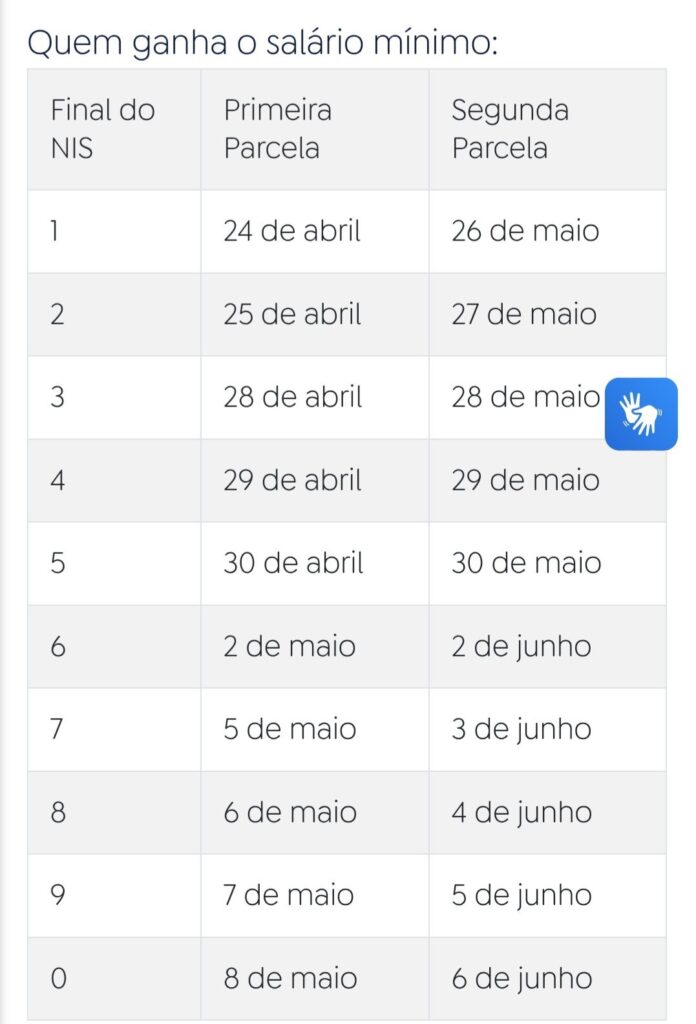Select NIS final digit 4 cell

point(114,480)
